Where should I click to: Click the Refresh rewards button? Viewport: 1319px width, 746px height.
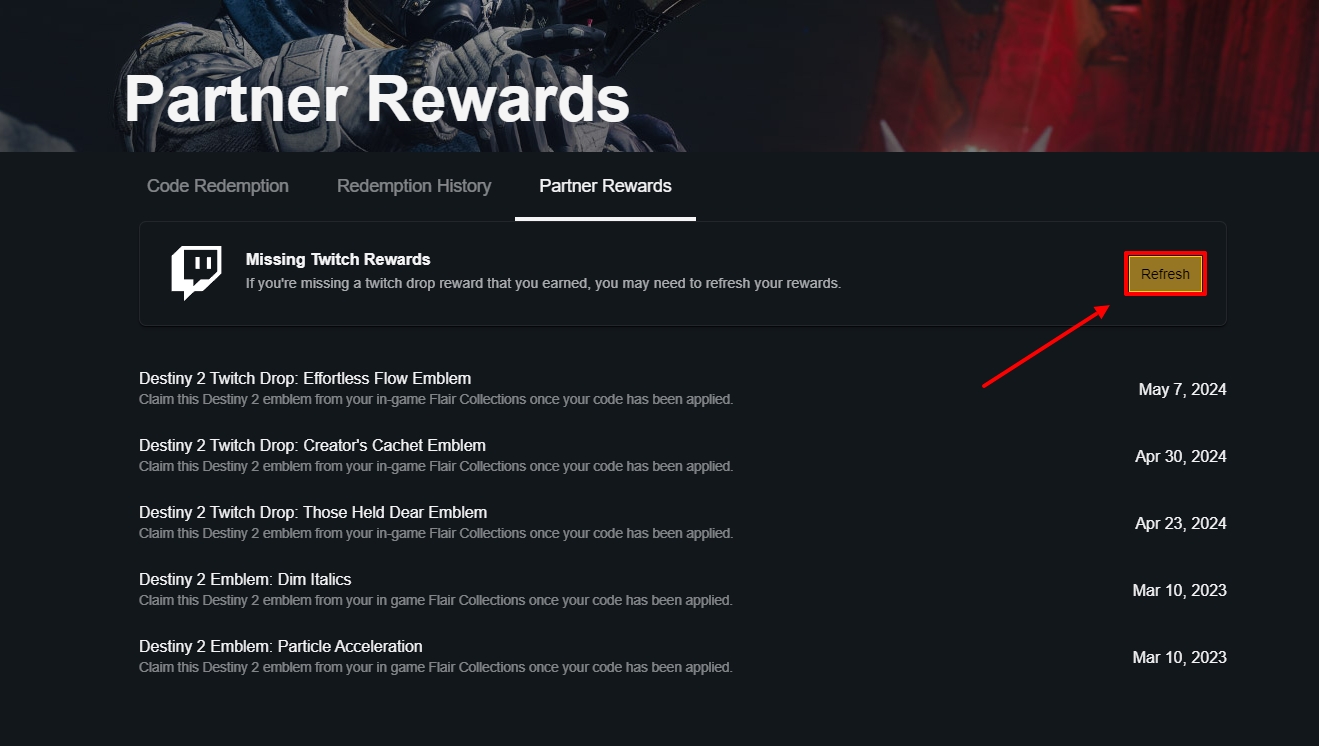pos(1165,274)
